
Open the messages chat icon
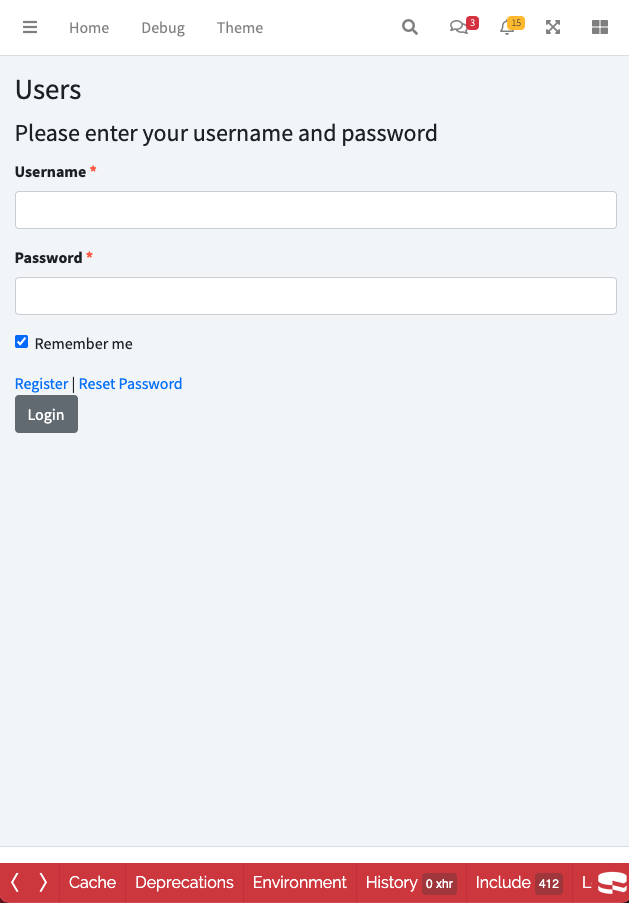point(459,28)
